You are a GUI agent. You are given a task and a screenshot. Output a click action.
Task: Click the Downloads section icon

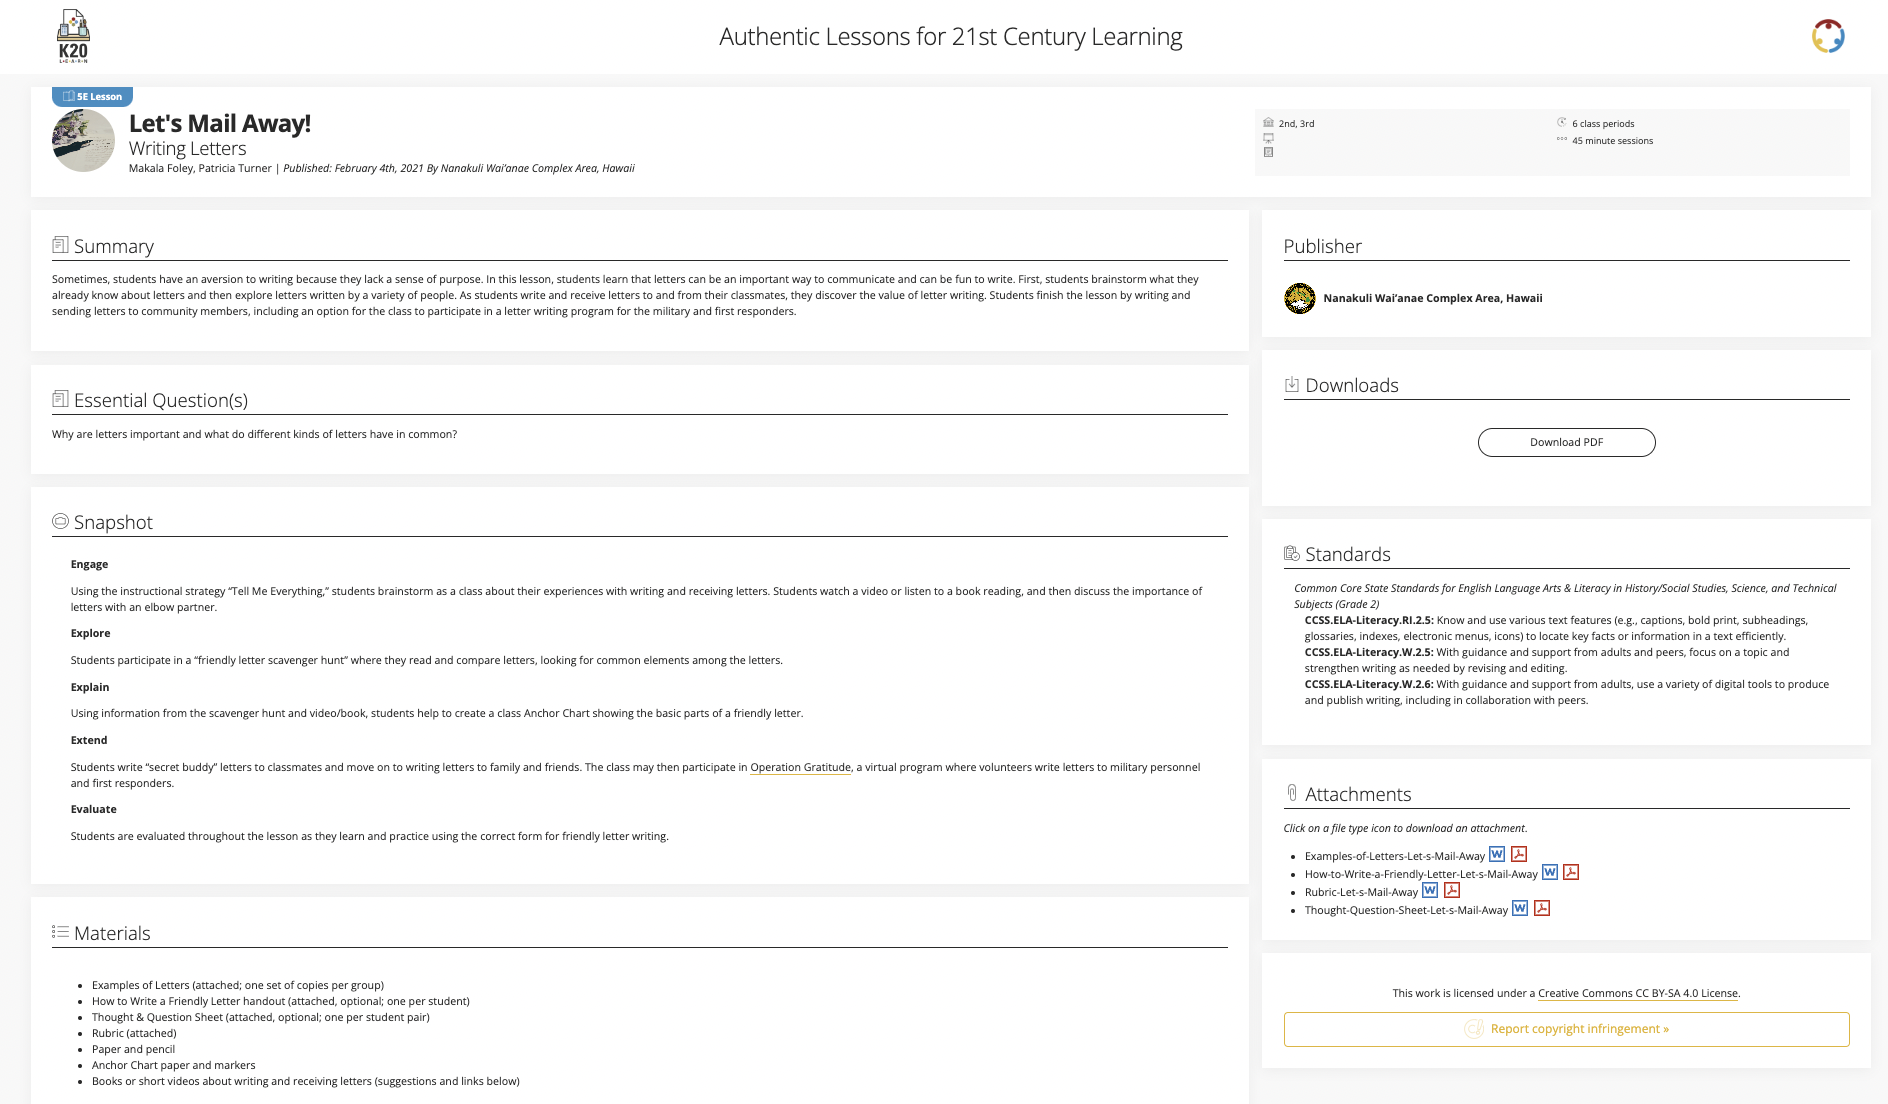click(x=1292, y=384)
